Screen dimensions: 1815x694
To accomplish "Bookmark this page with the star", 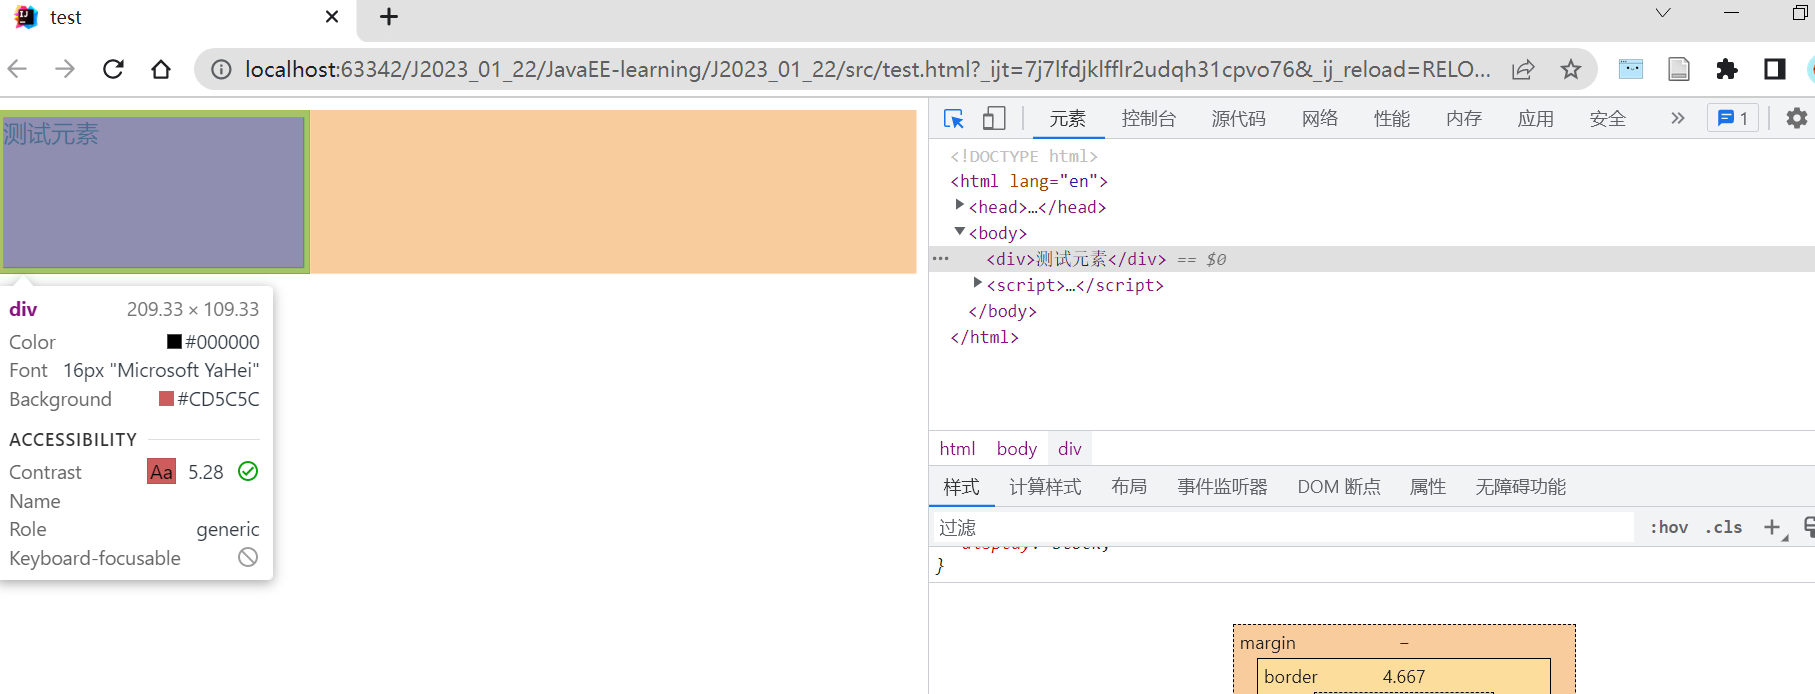I will click(1571, 69).
